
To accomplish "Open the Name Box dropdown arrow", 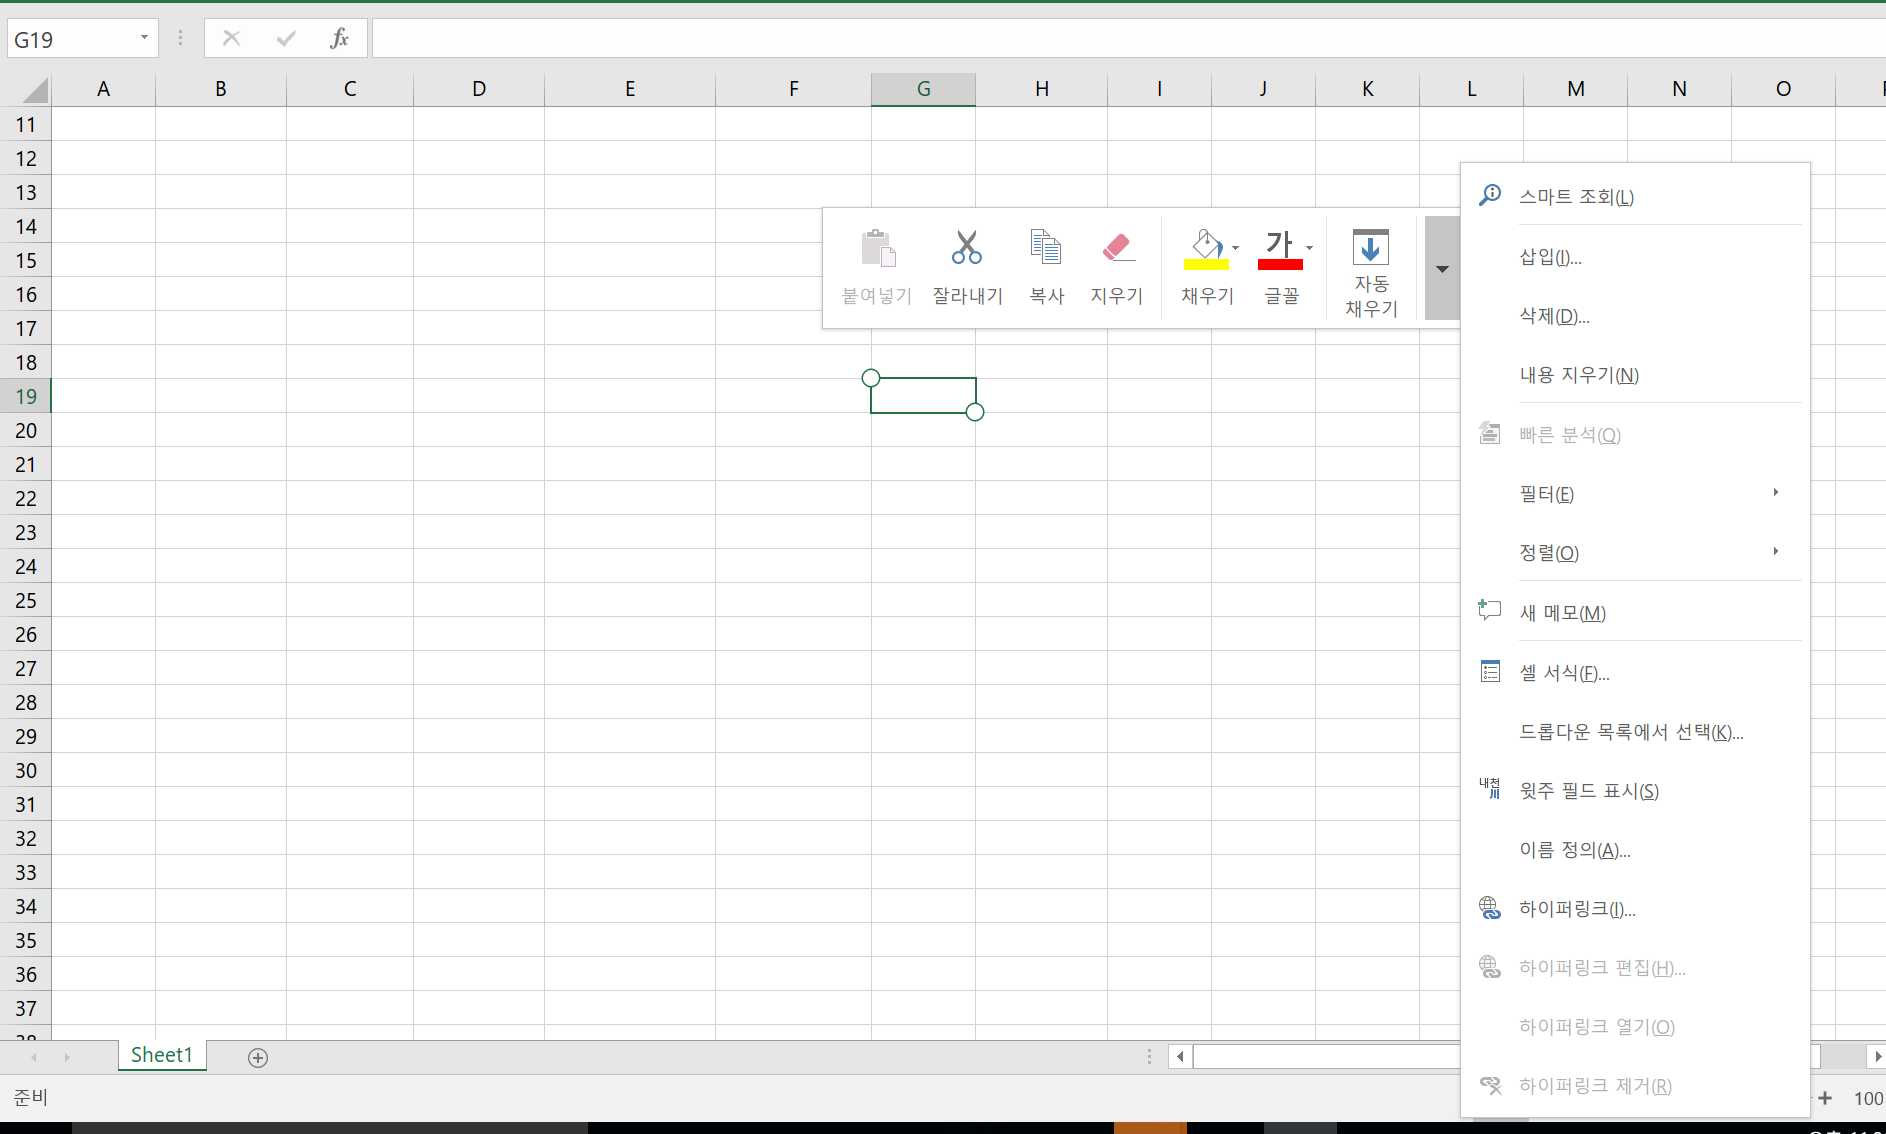I will click(145, 38).
